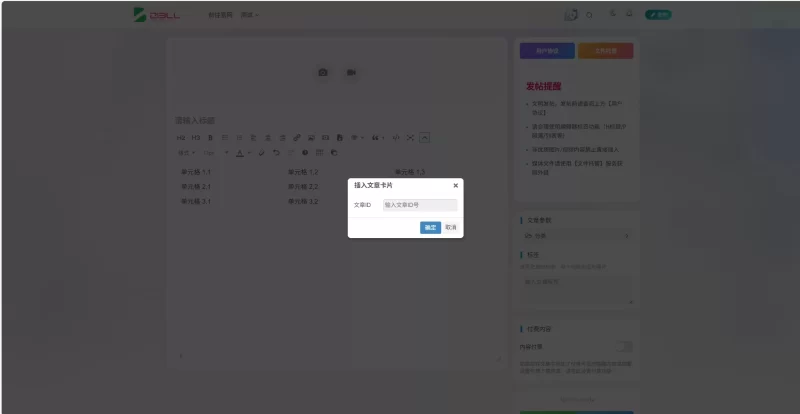Click the fullscreen editor icon
Image resolution: width=800 pixels, height=414 pixels.
point(410,138)
